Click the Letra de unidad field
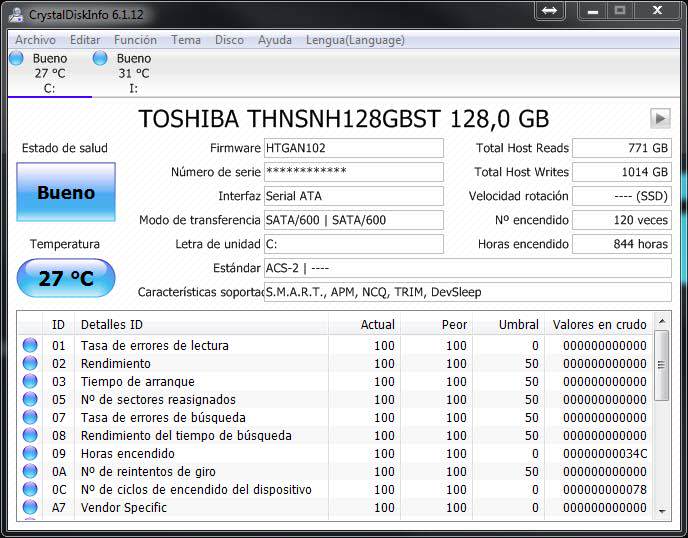Screen dimensions: 688x538 354,244
